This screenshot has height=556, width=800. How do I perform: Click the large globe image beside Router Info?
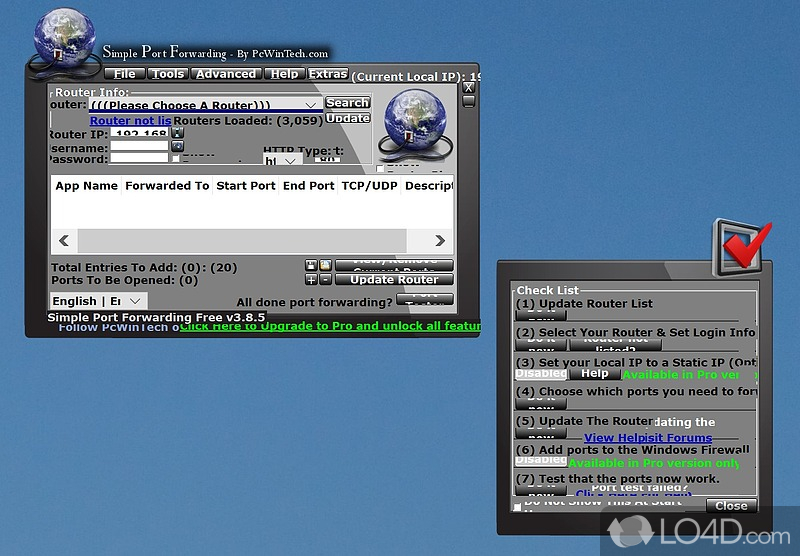pyautogui.click(x=414, y=124)
